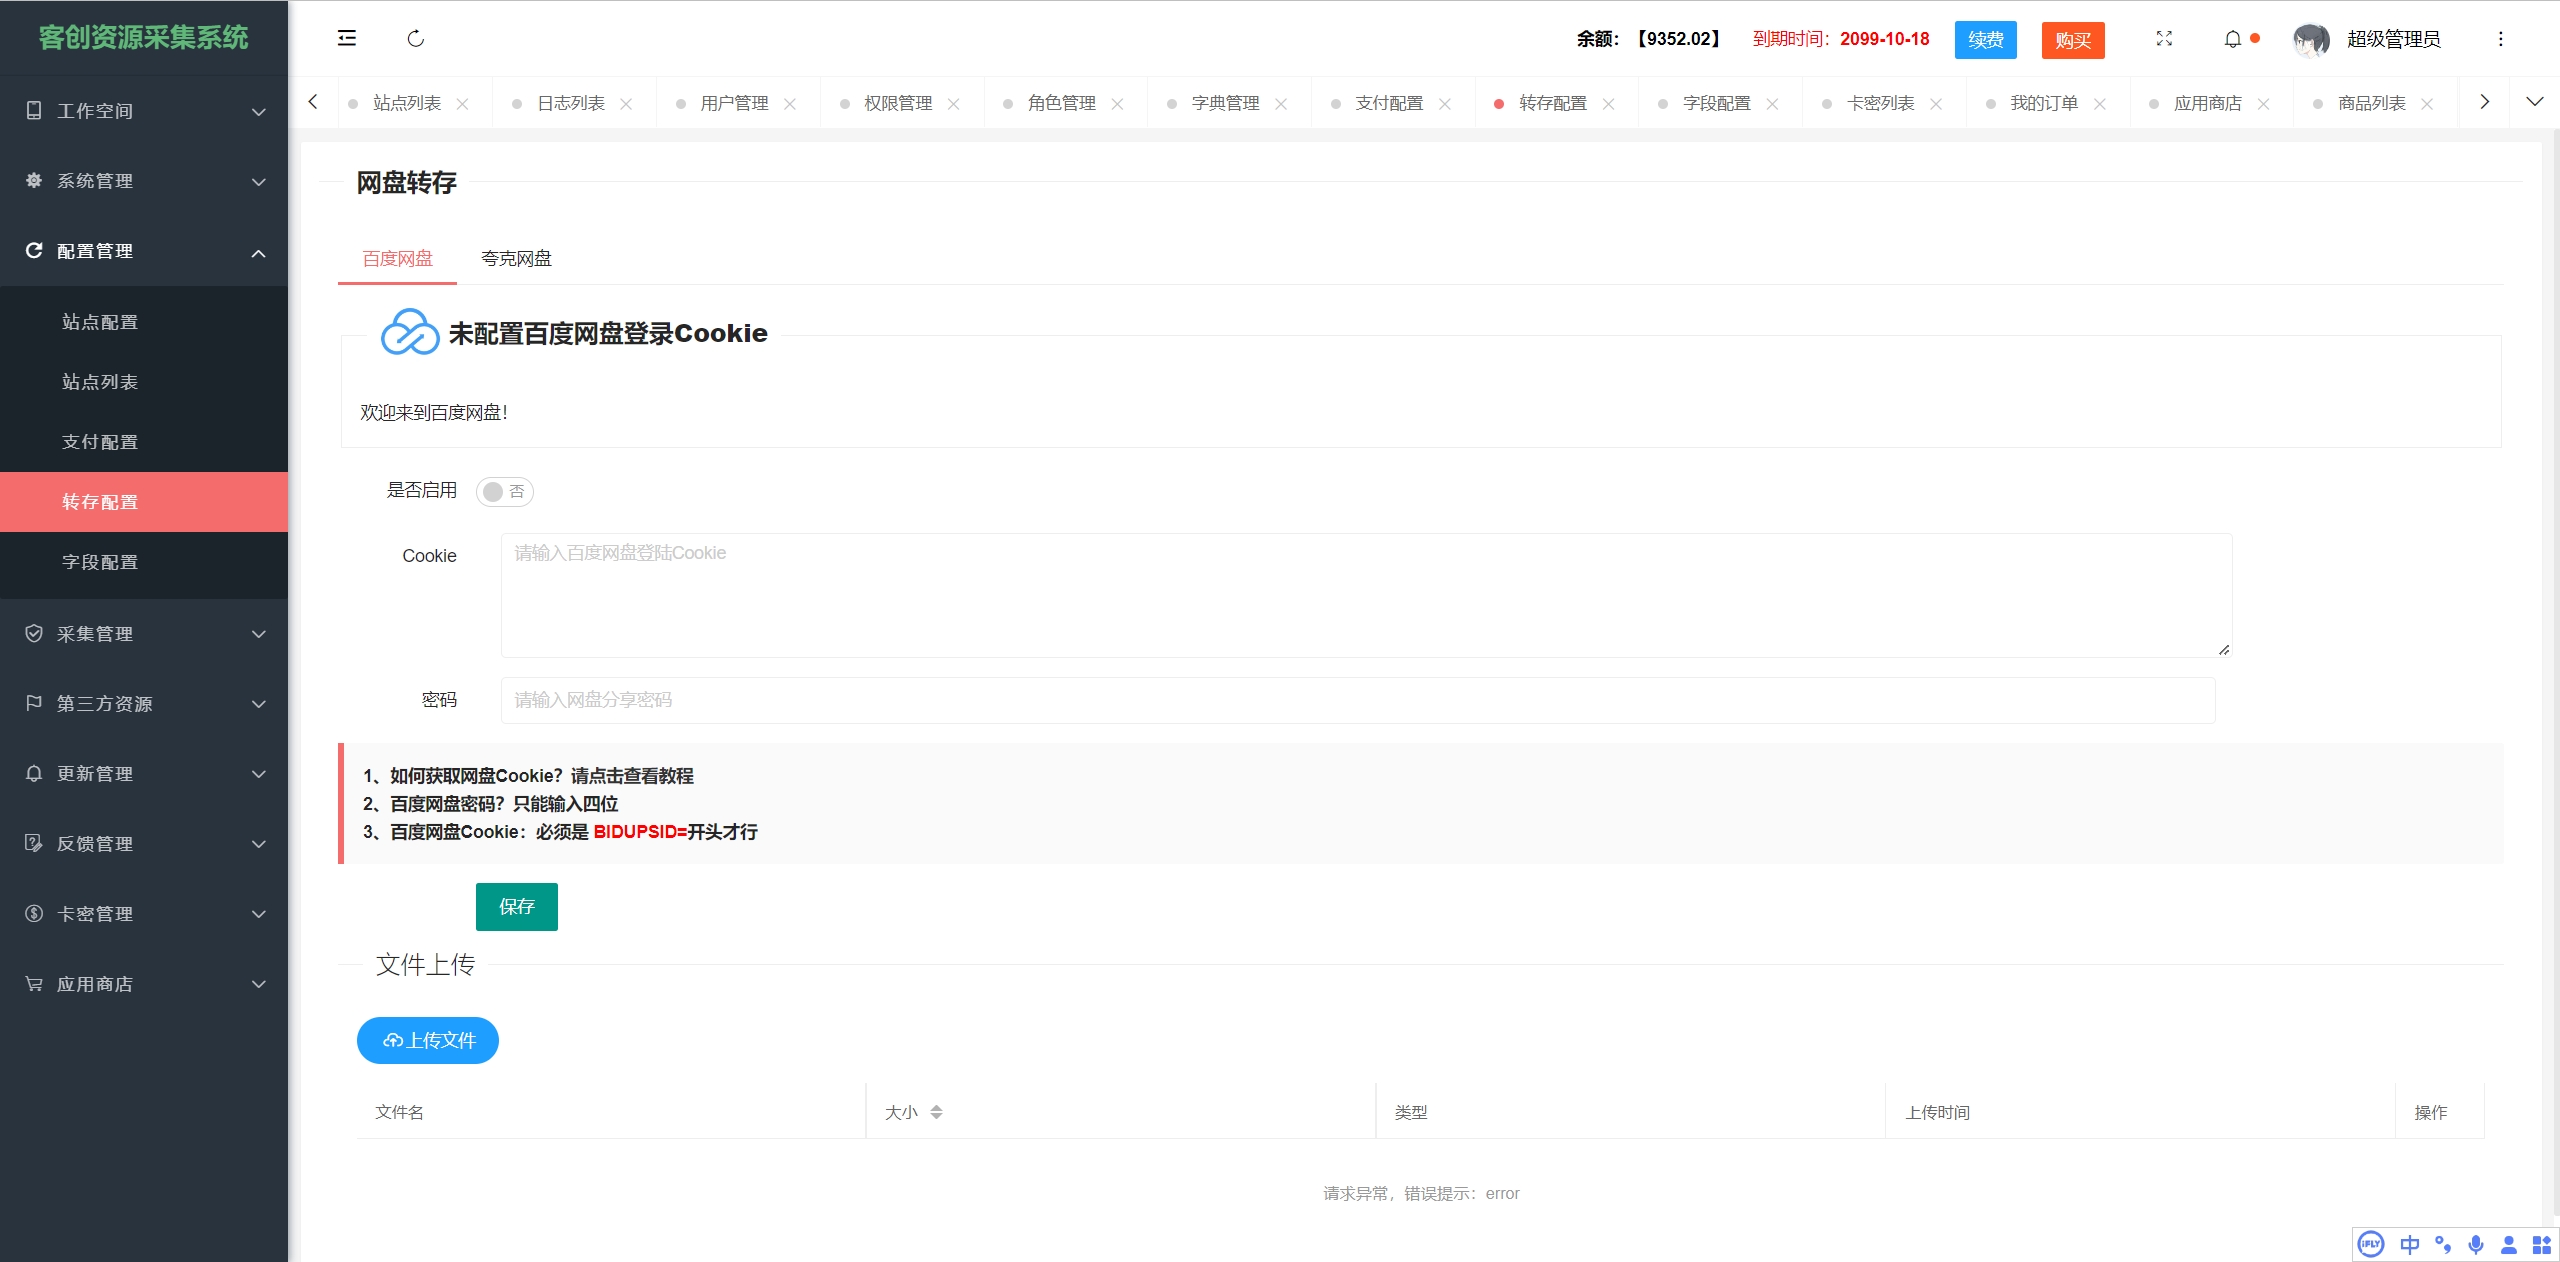Viewport: 2560px width, 1262px height.
Task: Expand the 应用商店 sidebar menu
Action: tap(144, 984)
